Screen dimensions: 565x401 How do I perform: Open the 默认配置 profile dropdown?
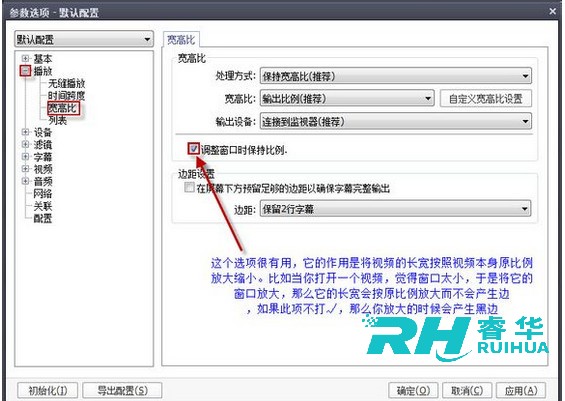[84, 39]
